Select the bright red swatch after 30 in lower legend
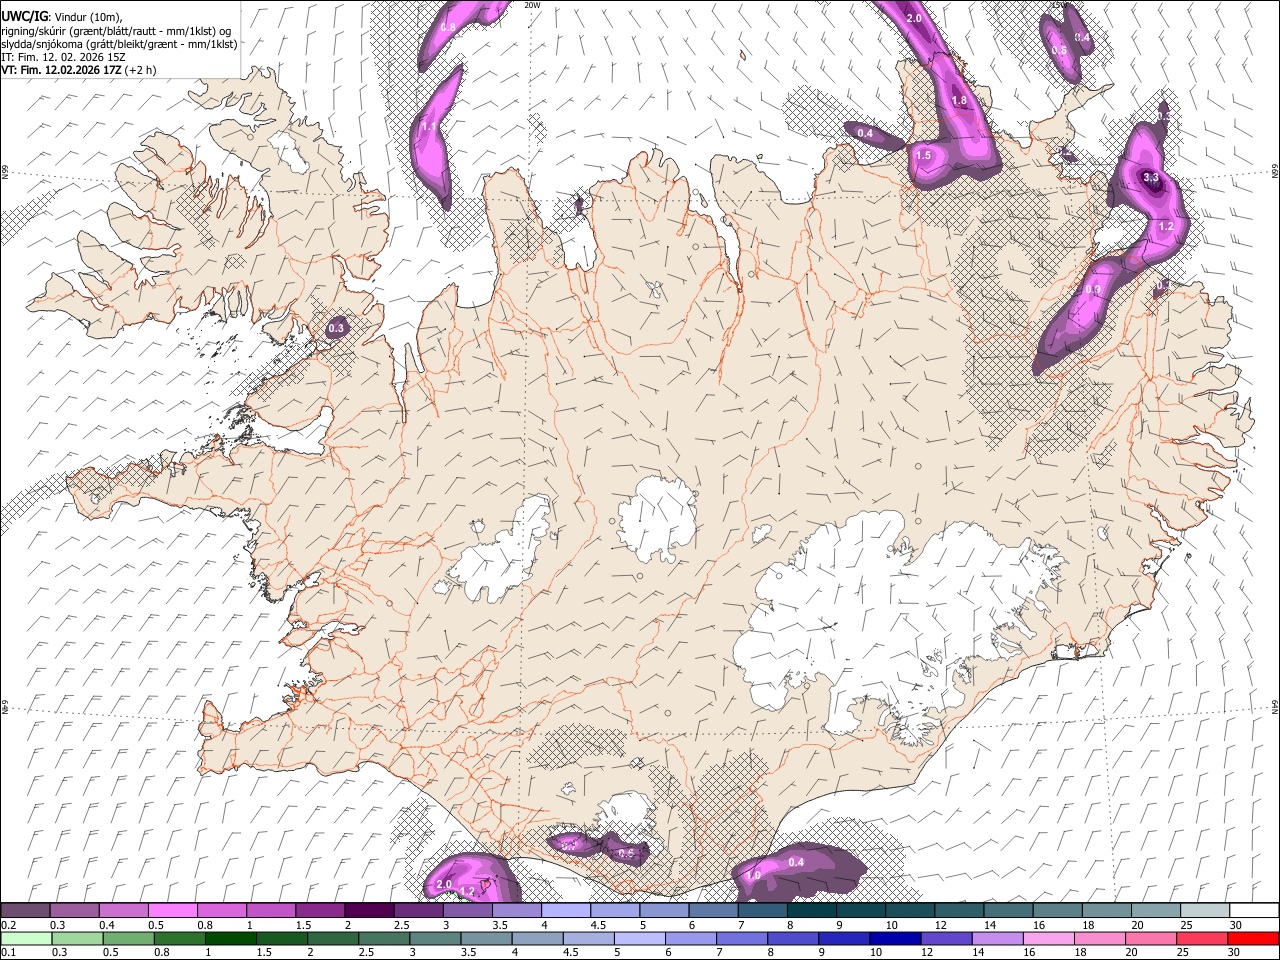The height and width of the screenshot is (960, 1280). point(1253,938)
